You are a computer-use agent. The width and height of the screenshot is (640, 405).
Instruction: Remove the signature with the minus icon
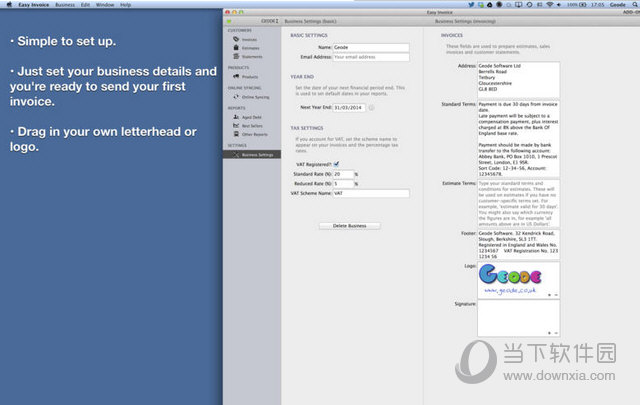coord(556,333)
